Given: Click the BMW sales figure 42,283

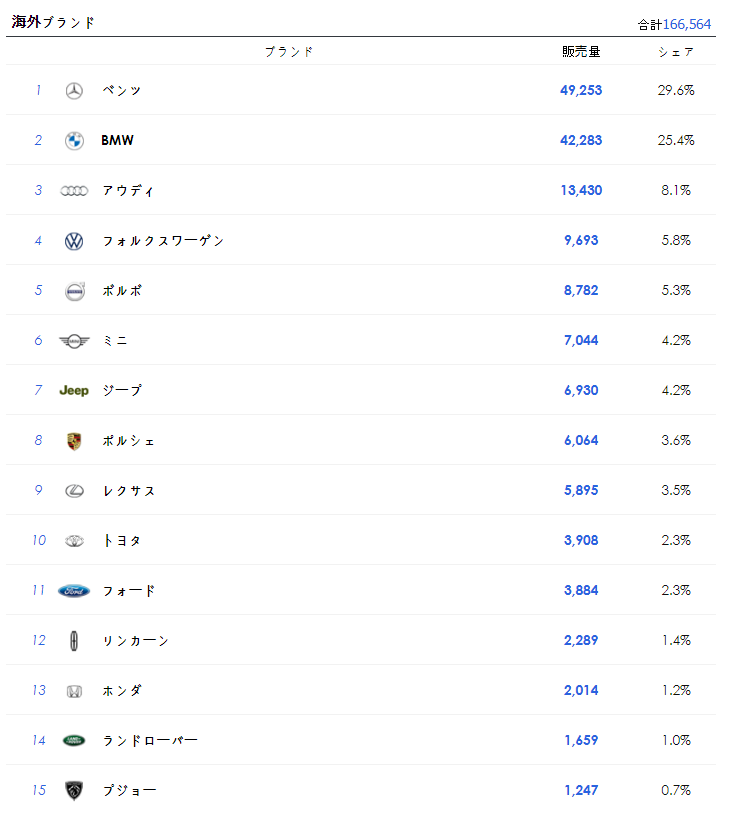Looking at the screenshot, I should [x=581, y=141].
